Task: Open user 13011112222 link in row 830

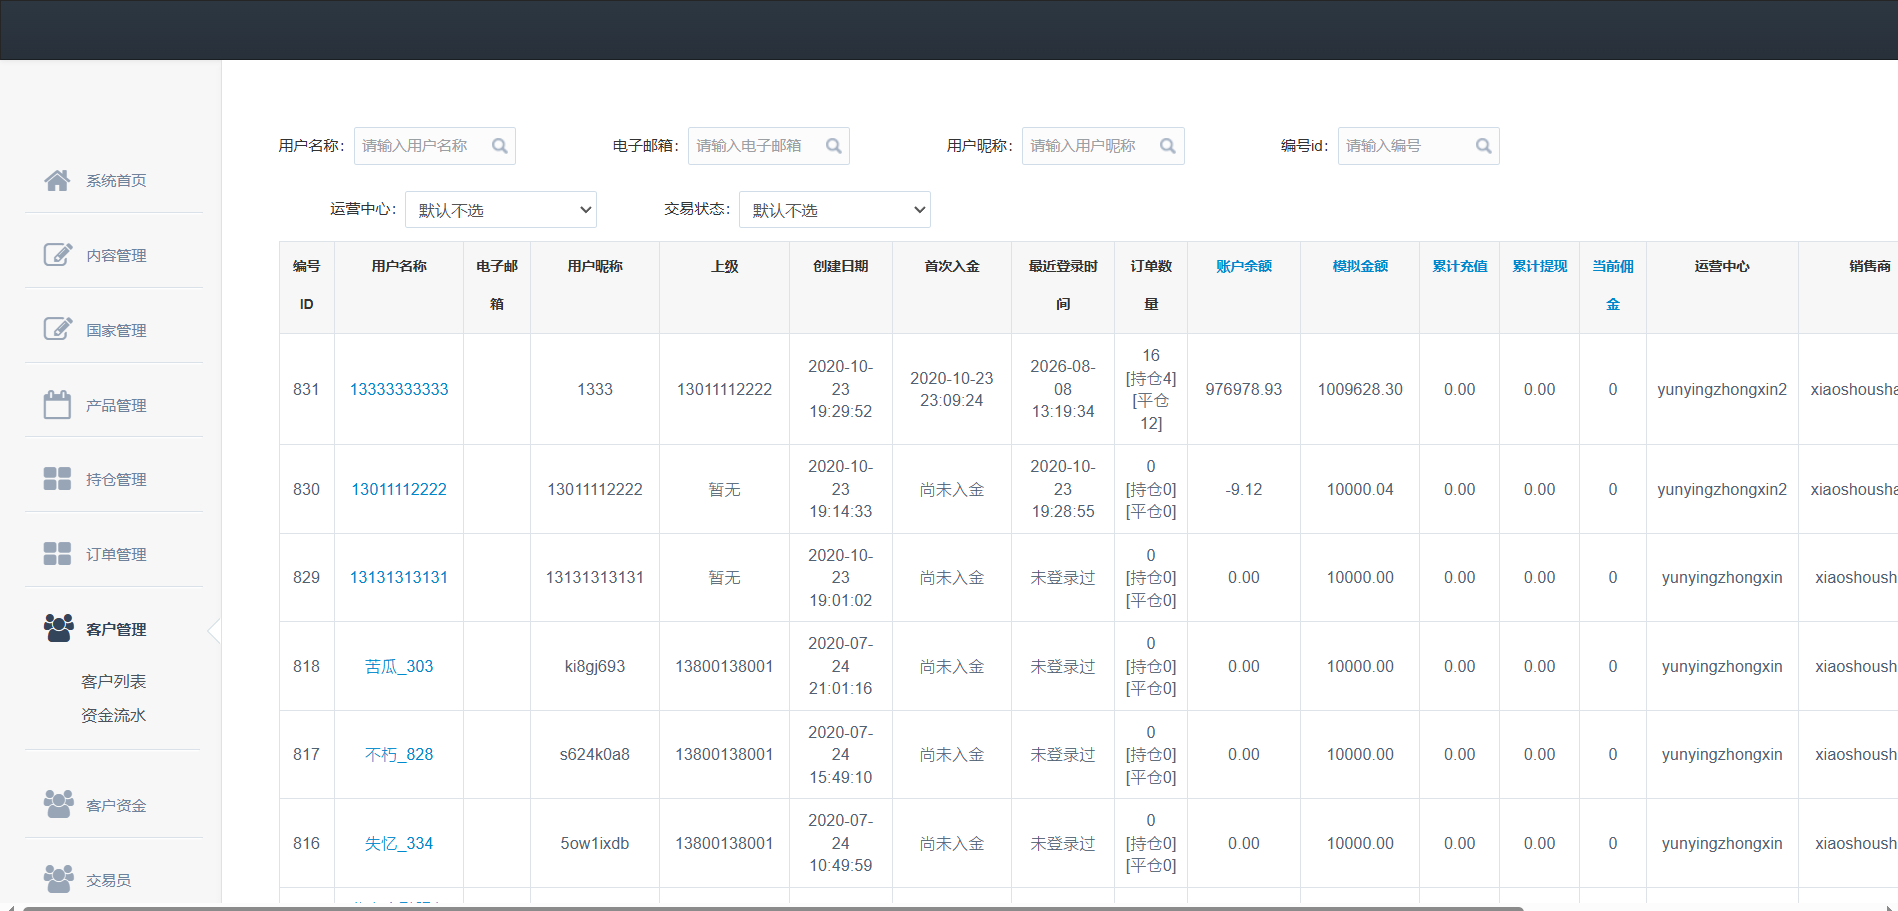Action: [x=399, y=489]
